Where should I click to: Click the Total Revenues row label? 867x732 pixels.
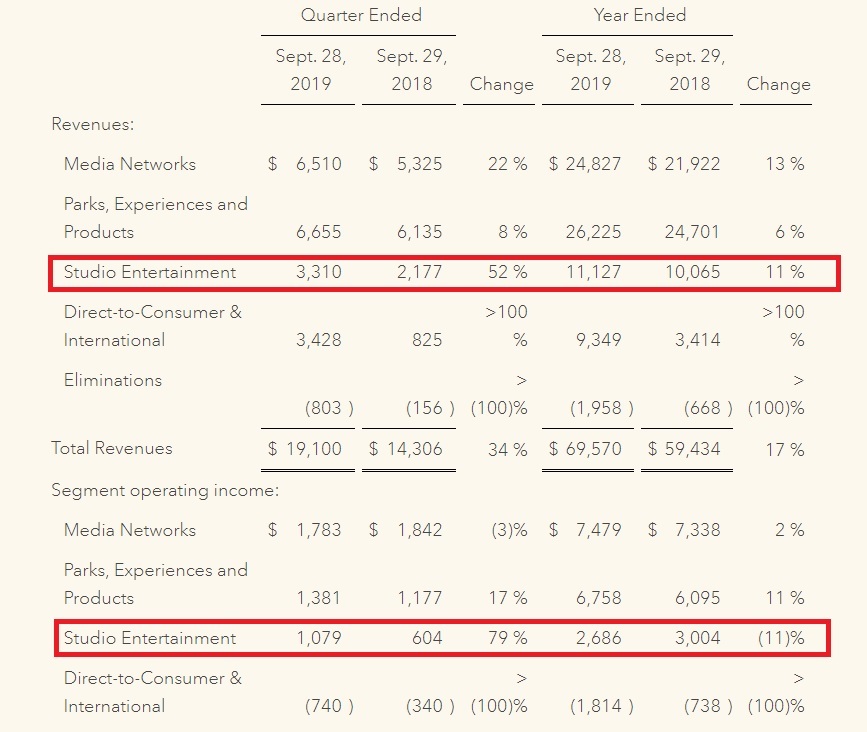tap(112, 448)
